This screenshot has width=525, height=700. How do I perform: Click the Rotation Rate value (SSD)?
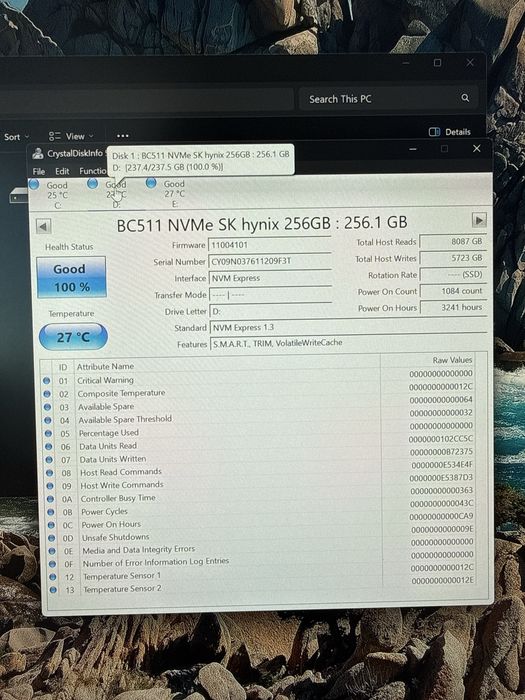point(453,275)
